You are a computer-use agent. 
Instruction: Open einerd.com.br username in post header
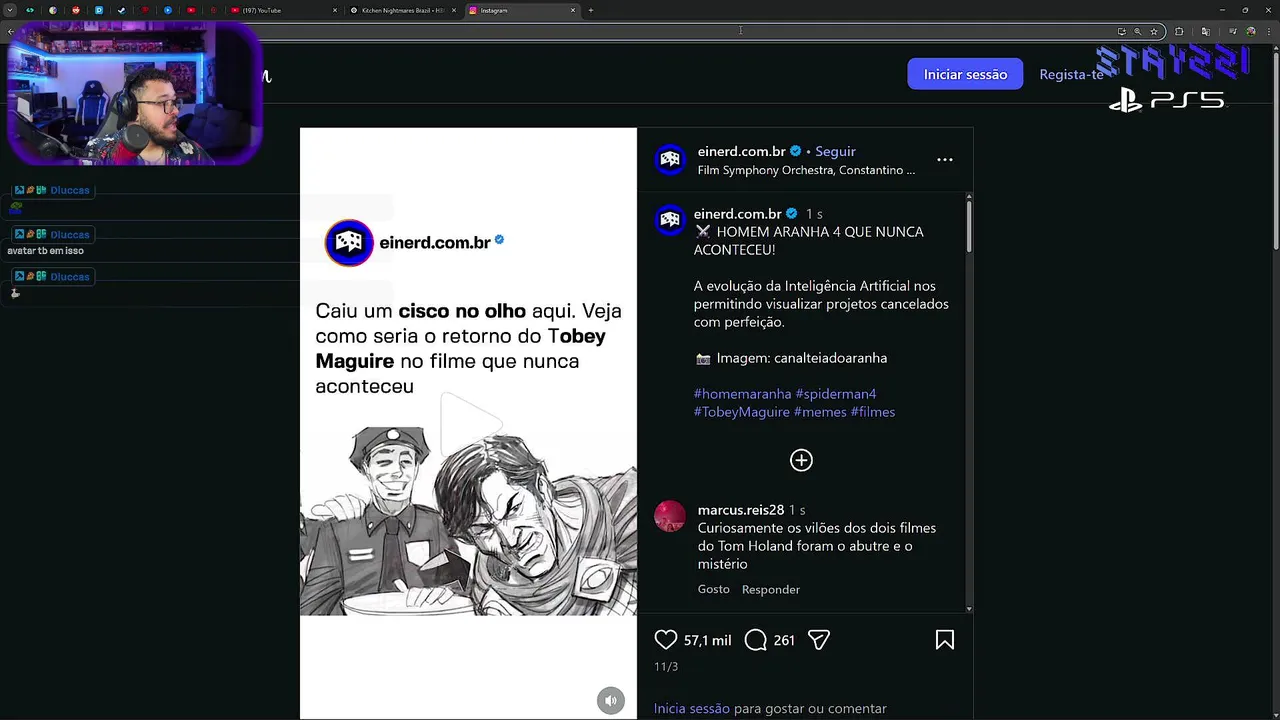click(741, 151)
